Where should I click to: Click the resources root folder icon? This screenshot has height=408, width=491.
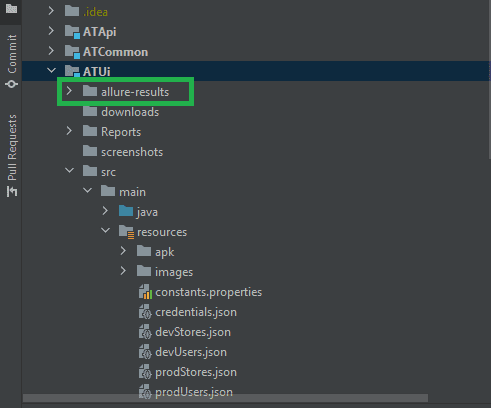point(126,232)
